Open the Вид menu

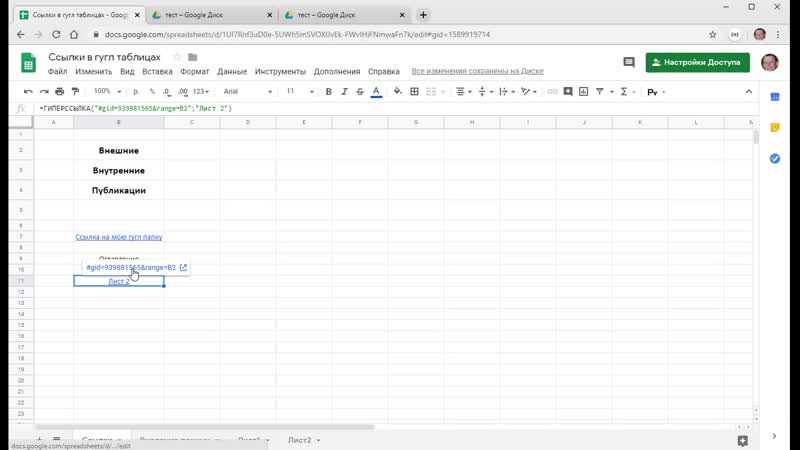(x=127, y=71)
